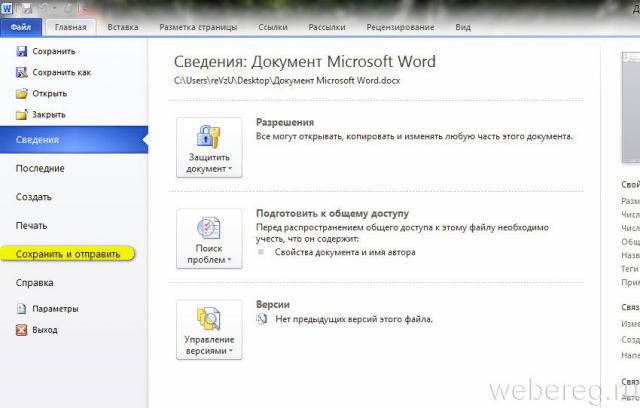The height and width of the screenshot is (408, 640).
Task: Click the Сохранить label
Action: point(54,51)
